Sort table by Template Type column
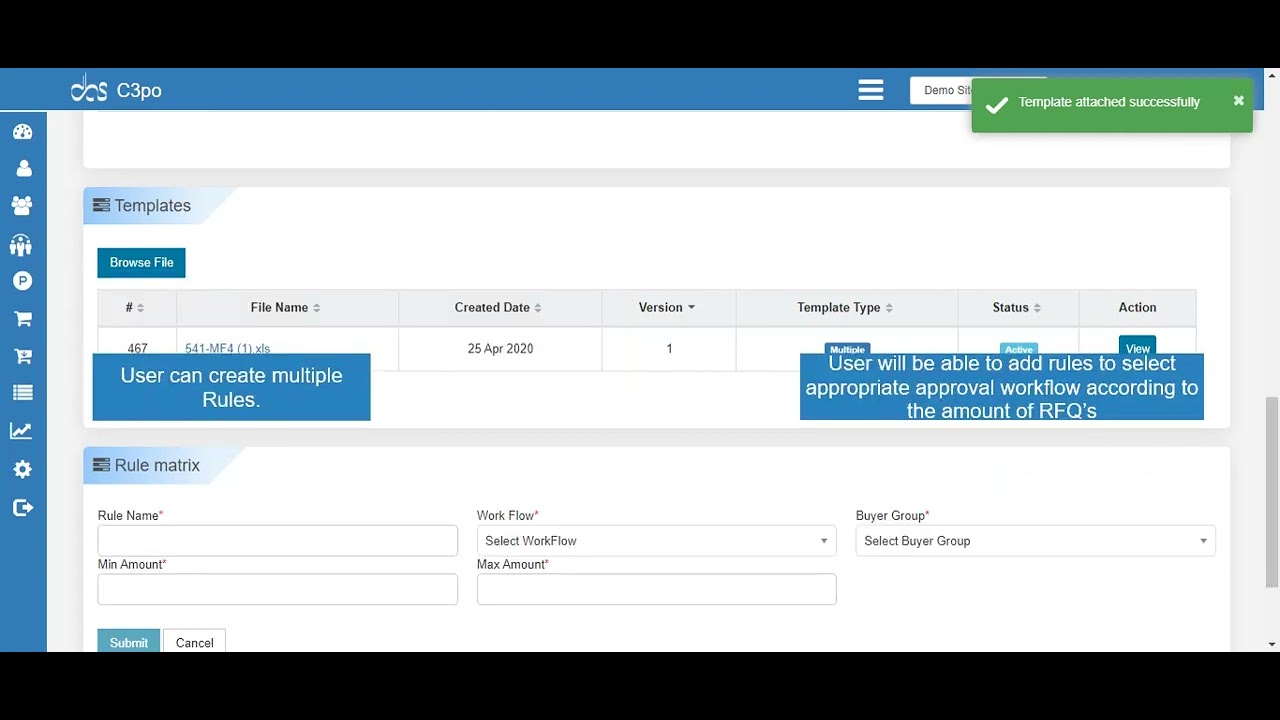 846,308
